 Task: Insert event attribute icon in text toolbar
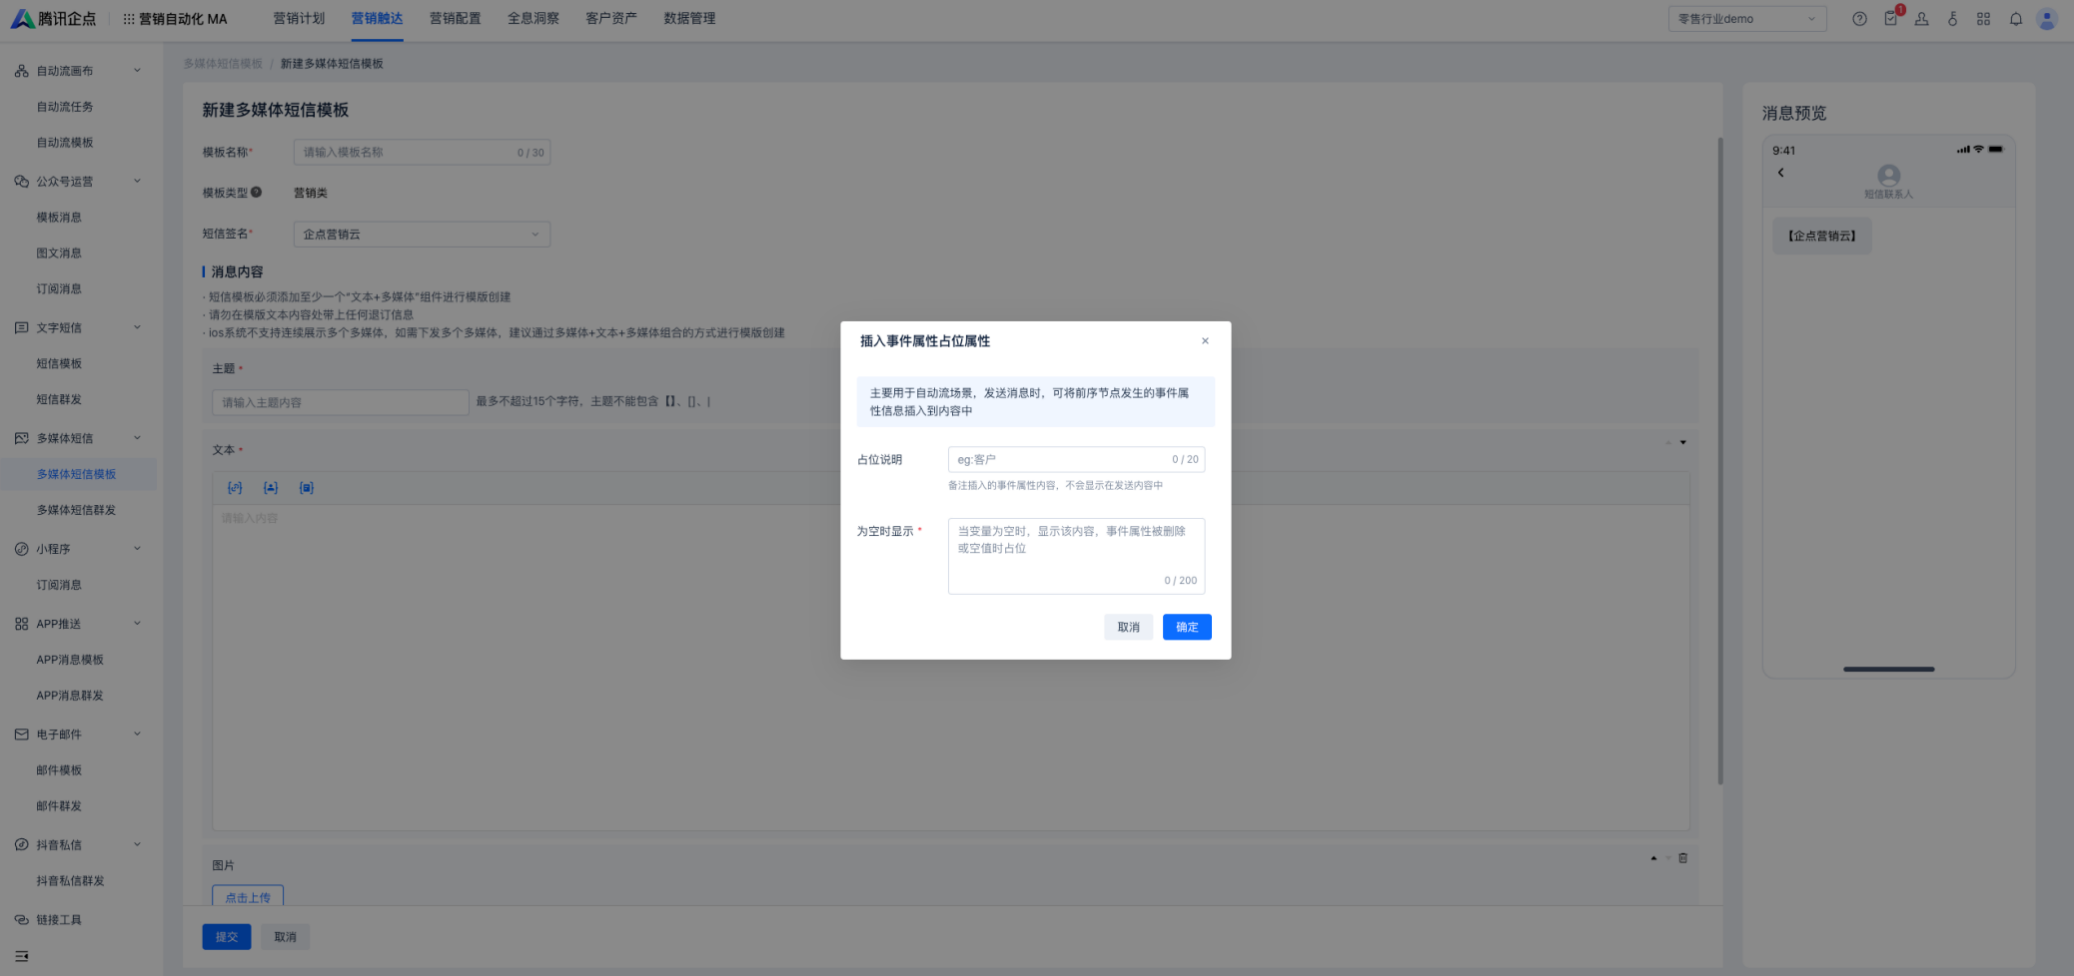307,488
